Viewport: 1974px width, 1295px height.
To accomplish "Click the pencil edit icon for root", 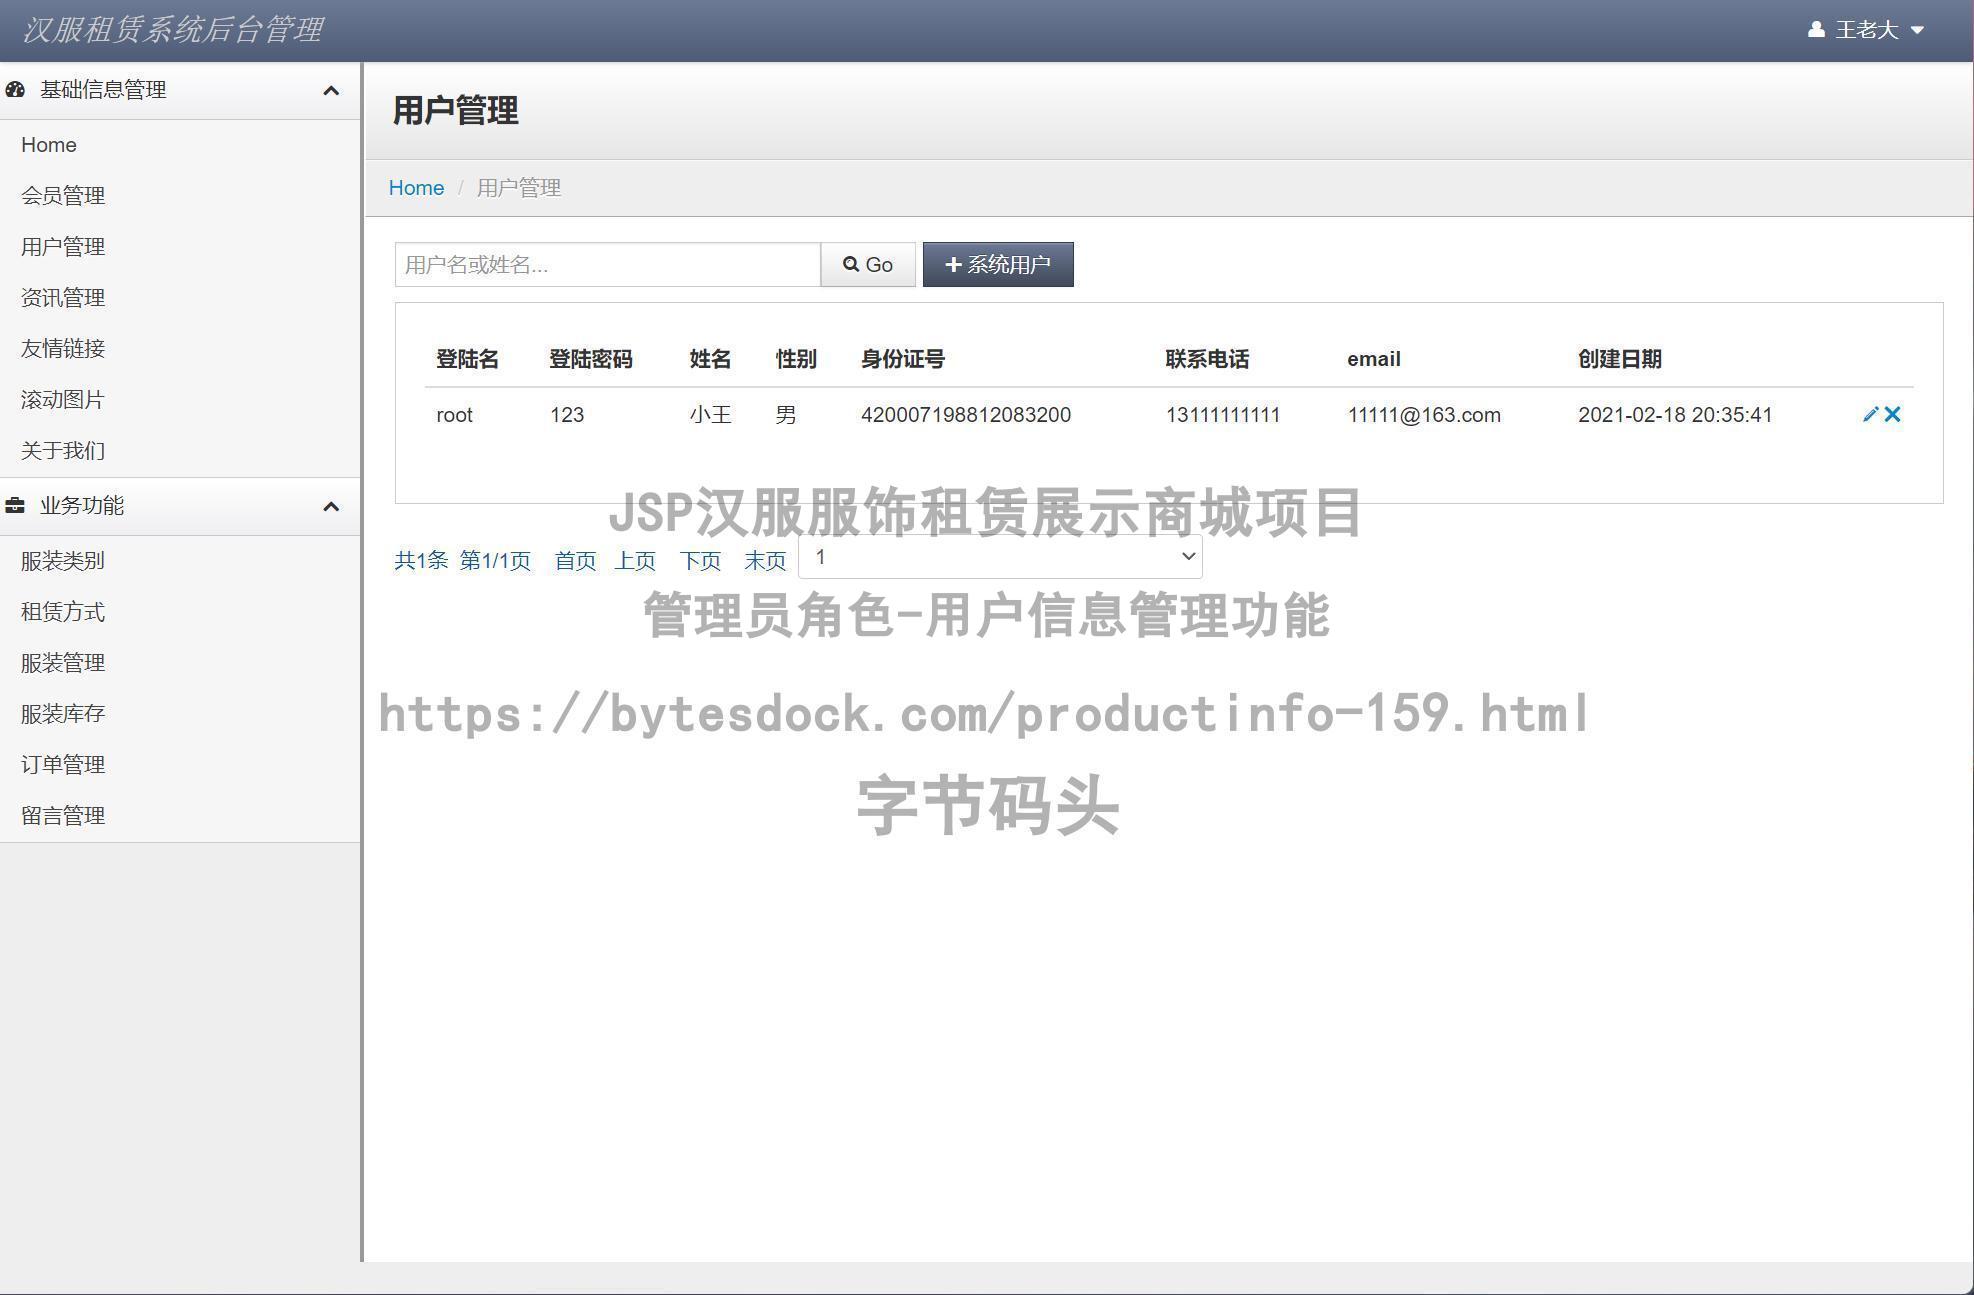I will tap(1870, 414).
